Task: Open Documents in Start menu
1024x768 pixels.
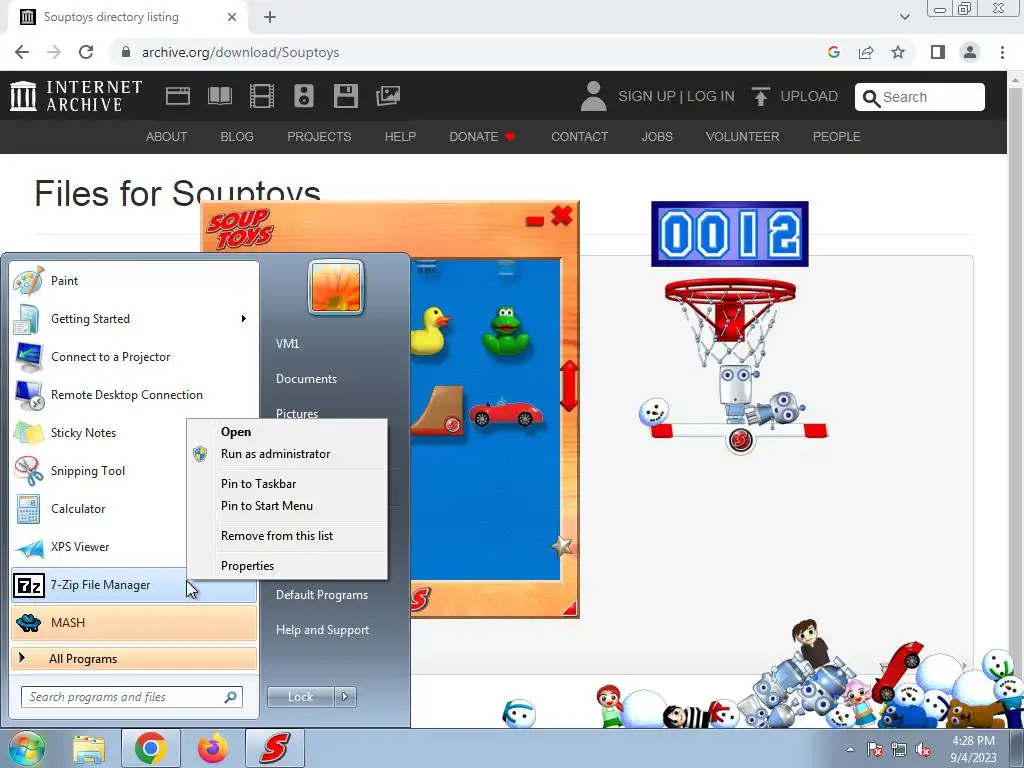Action: click(306, 379)
